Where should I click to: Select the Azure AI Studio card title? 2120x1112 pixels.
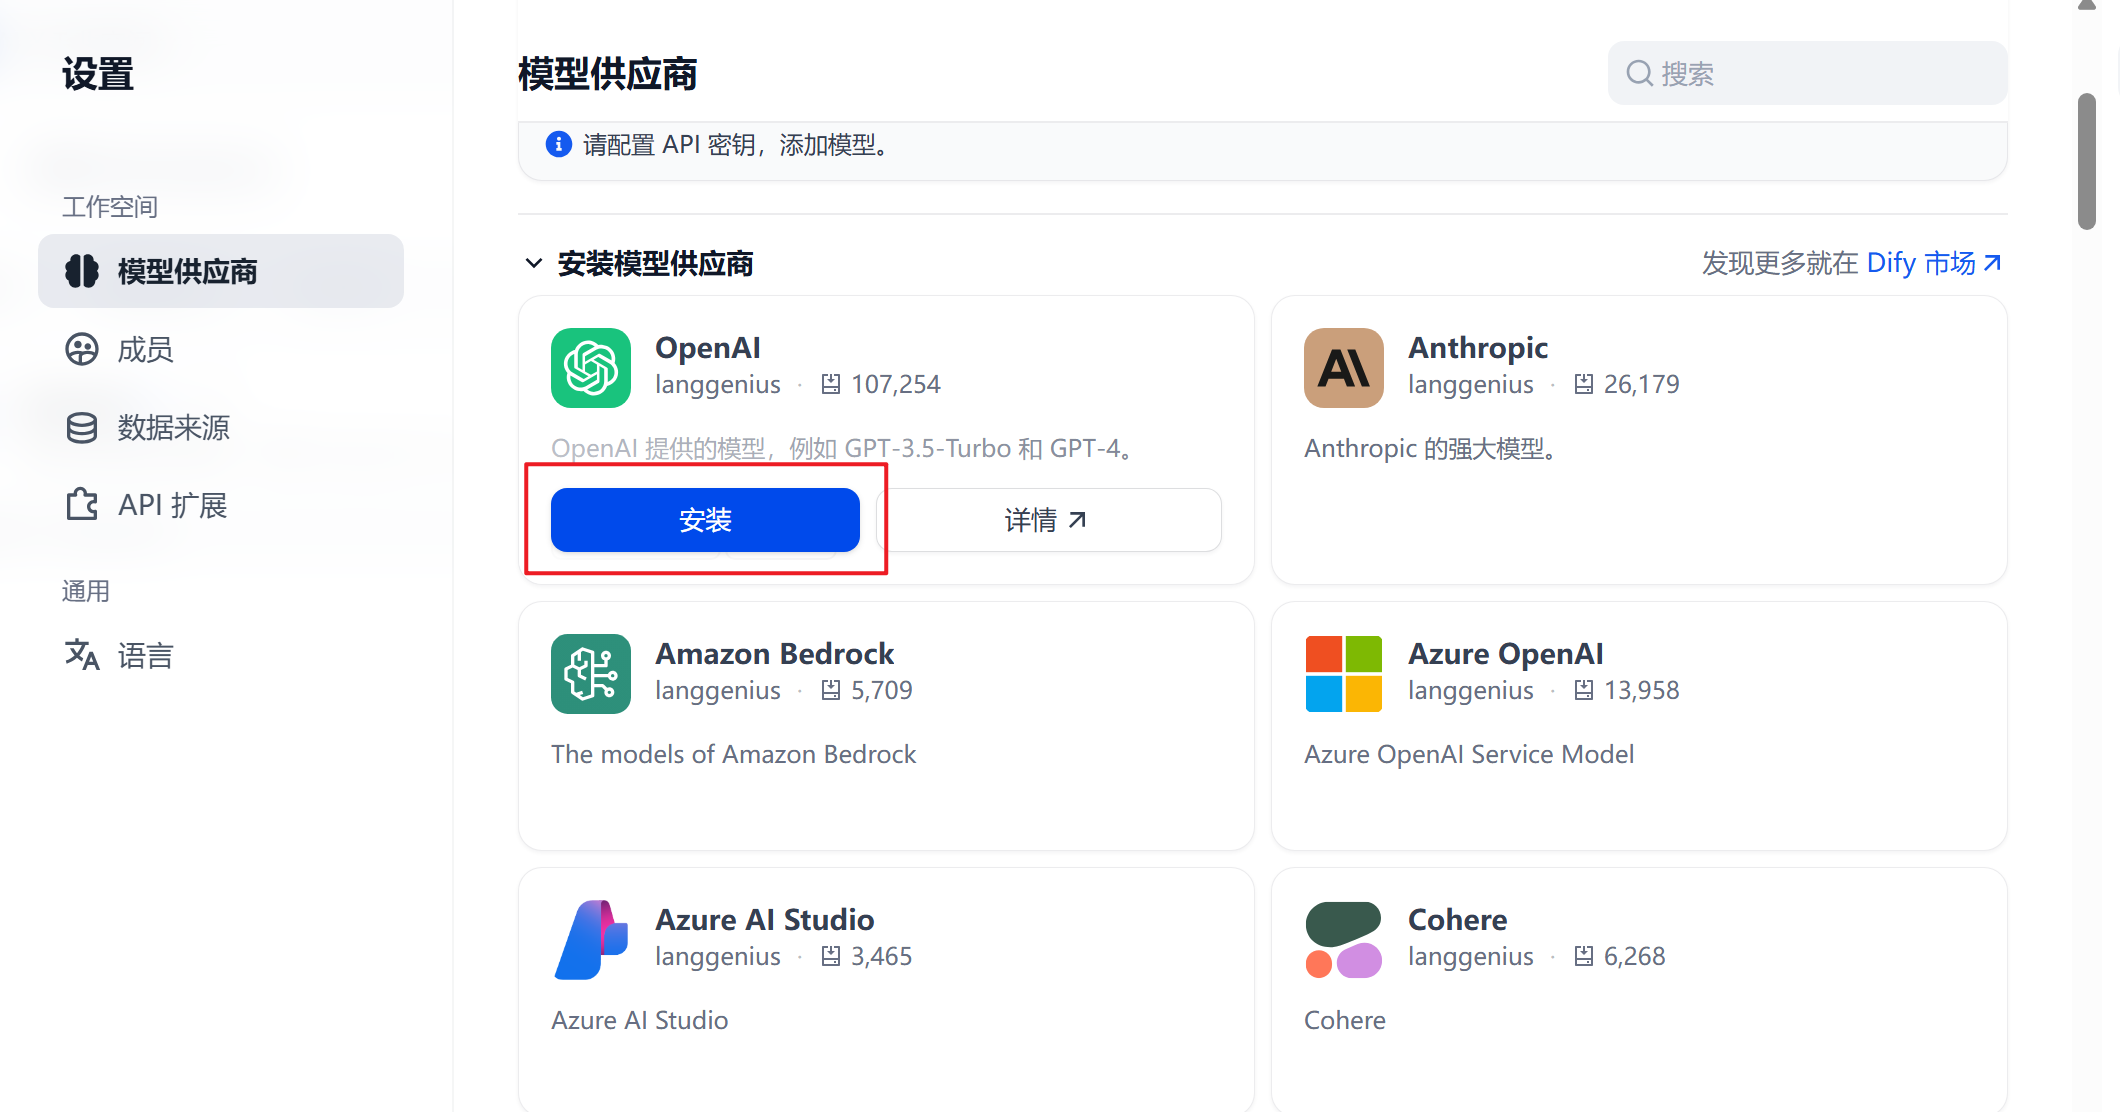tap(765, 919)
